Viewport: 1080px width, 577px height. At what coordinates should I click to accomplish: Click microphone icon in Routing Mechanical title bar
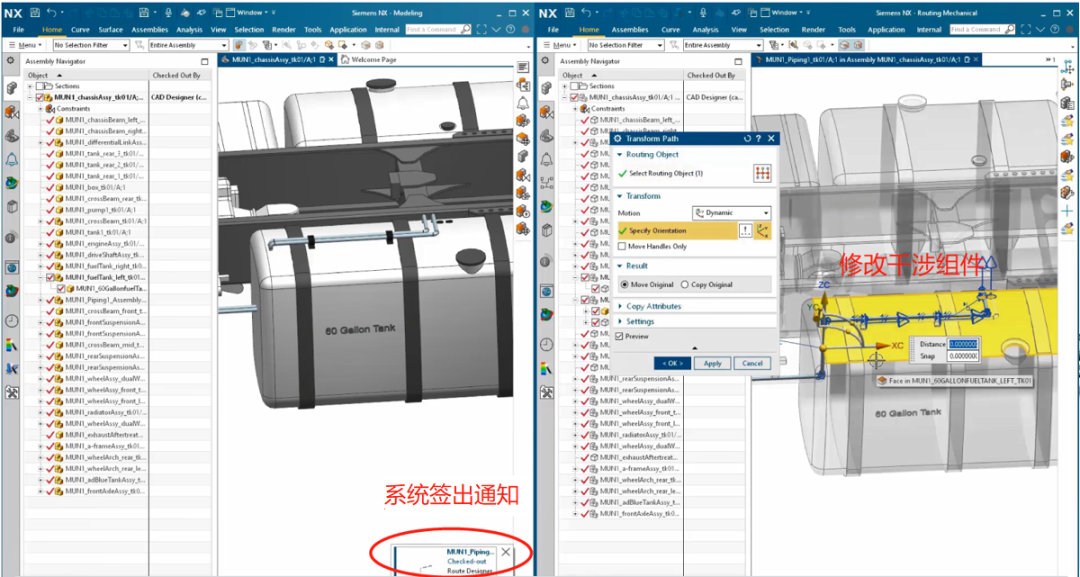pyautogui.click(x=704, y=12)
